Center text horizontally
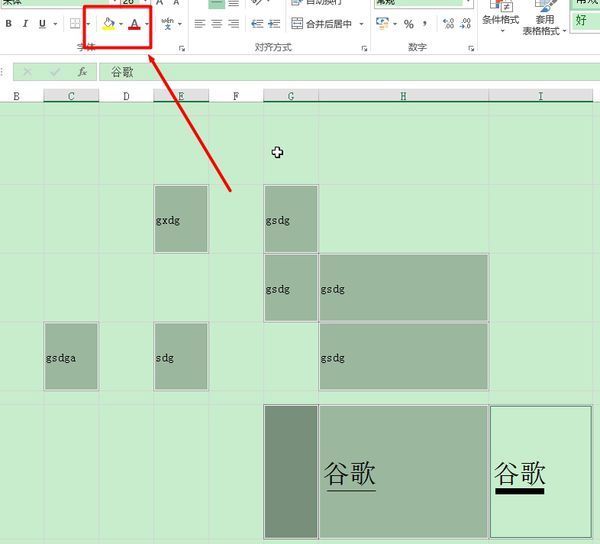The width and height of the screenshot is (600, 544). (x=217, y=24)
